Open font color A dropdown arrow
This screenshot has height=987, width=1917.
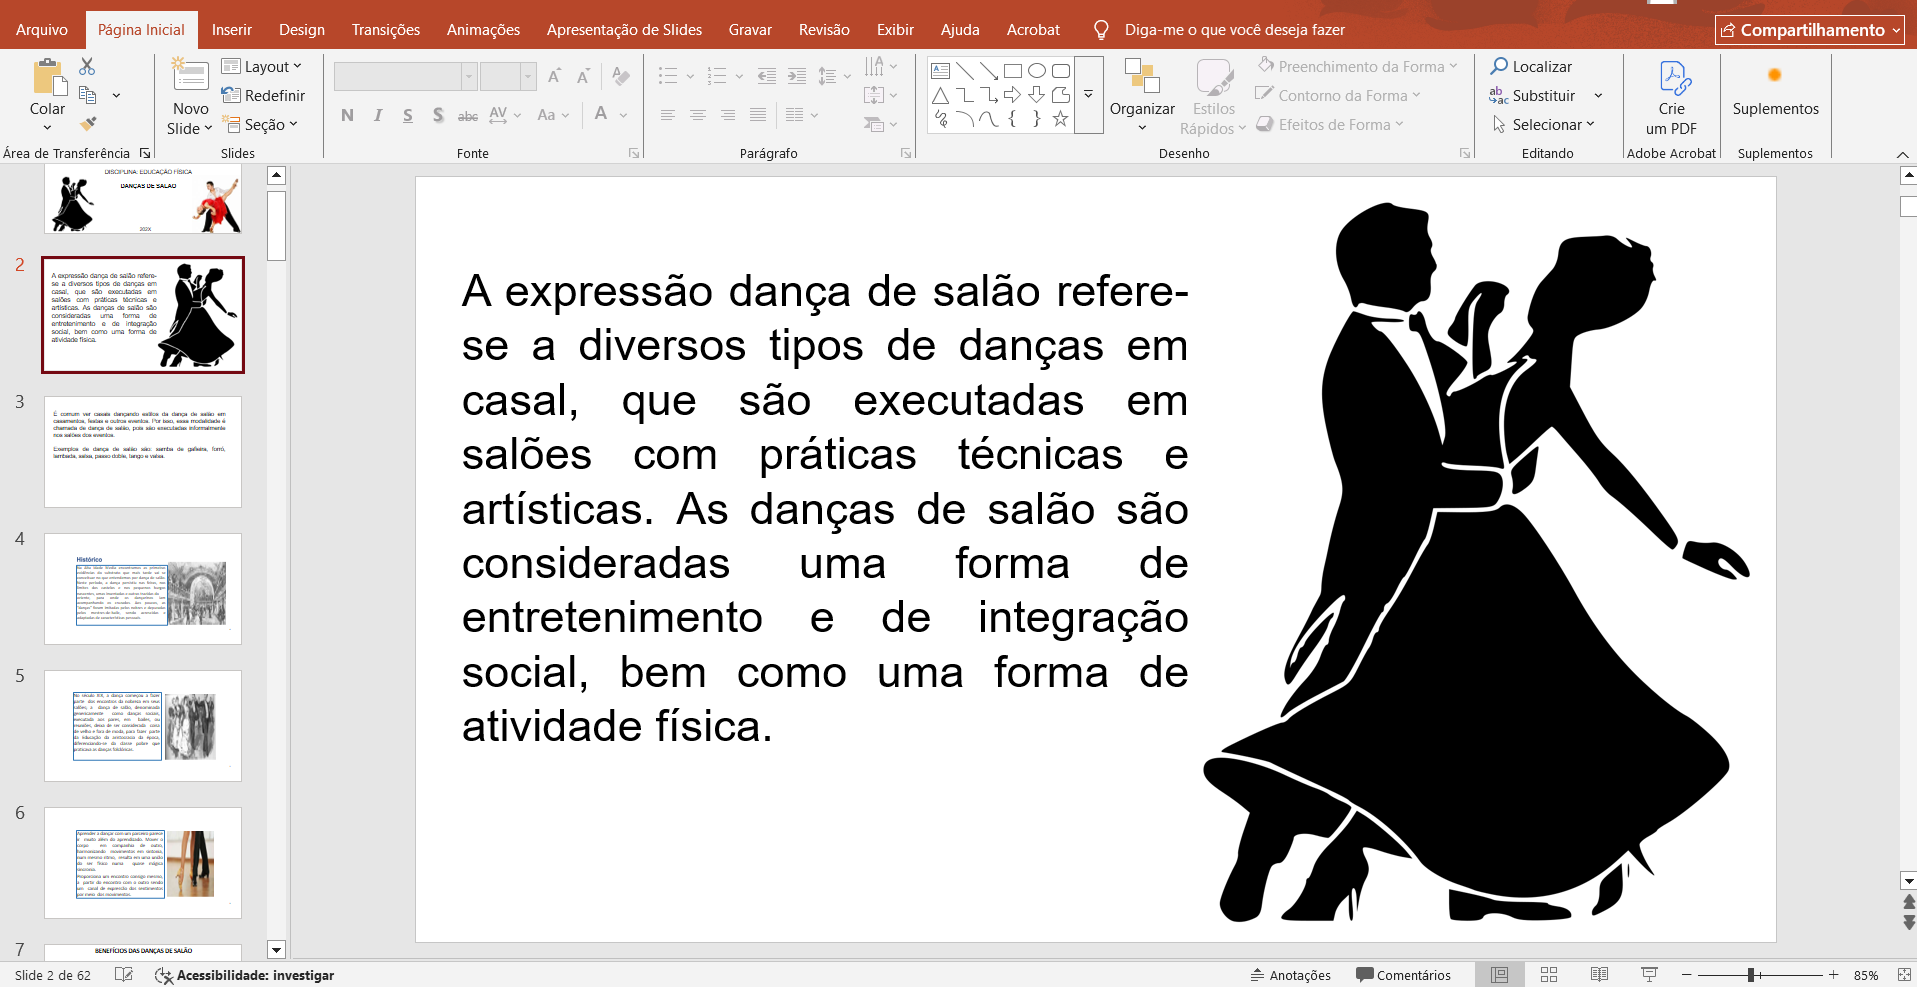[623, 115]
